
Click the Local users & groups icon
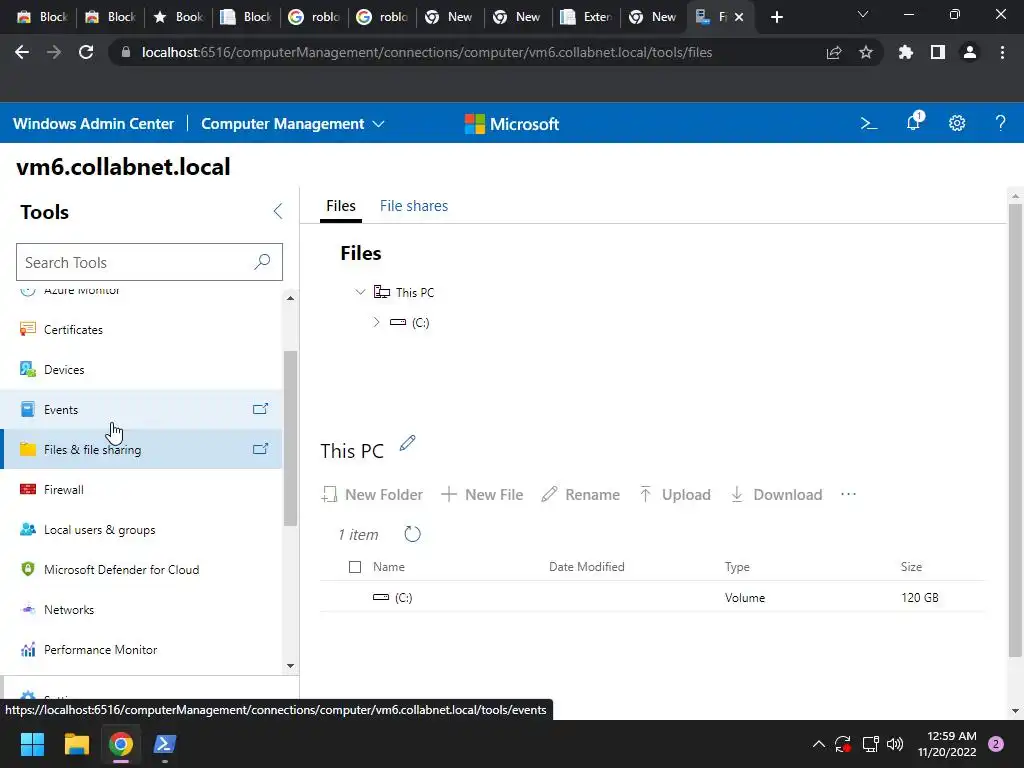coord(27,529)
